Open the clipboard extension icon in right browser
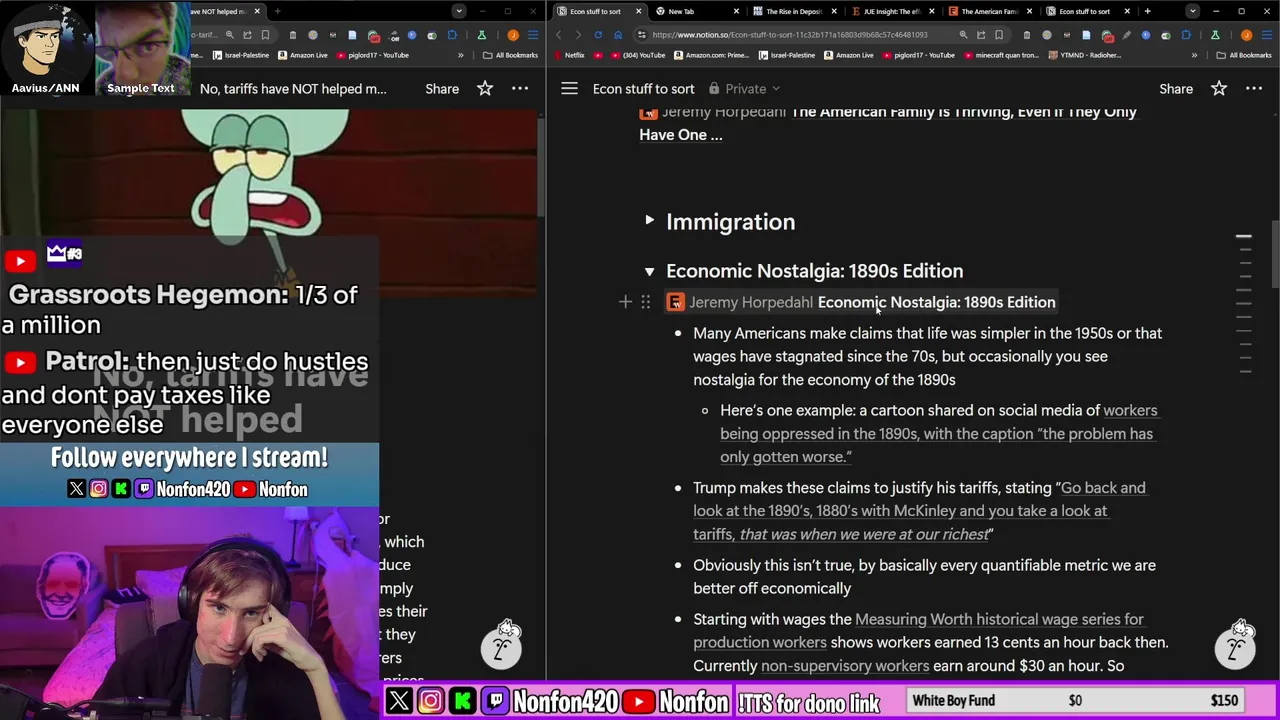Screen dimensions: 1280x720 1027,35
